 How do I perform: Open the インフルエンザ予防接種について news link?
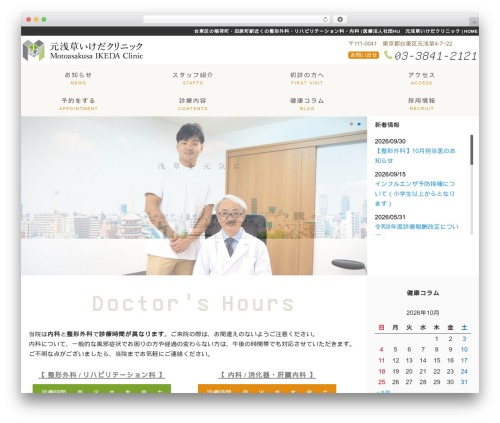click(x=415, y=193)
